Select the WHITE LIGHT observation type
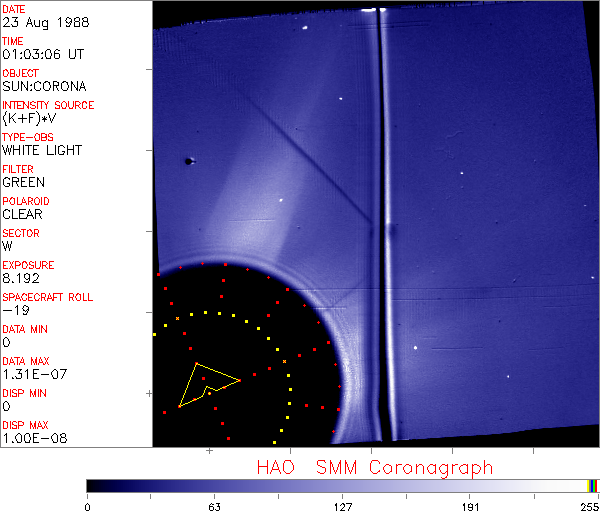Screen dimensions: 600x512 pyautogui.click(x=42, y=150)
